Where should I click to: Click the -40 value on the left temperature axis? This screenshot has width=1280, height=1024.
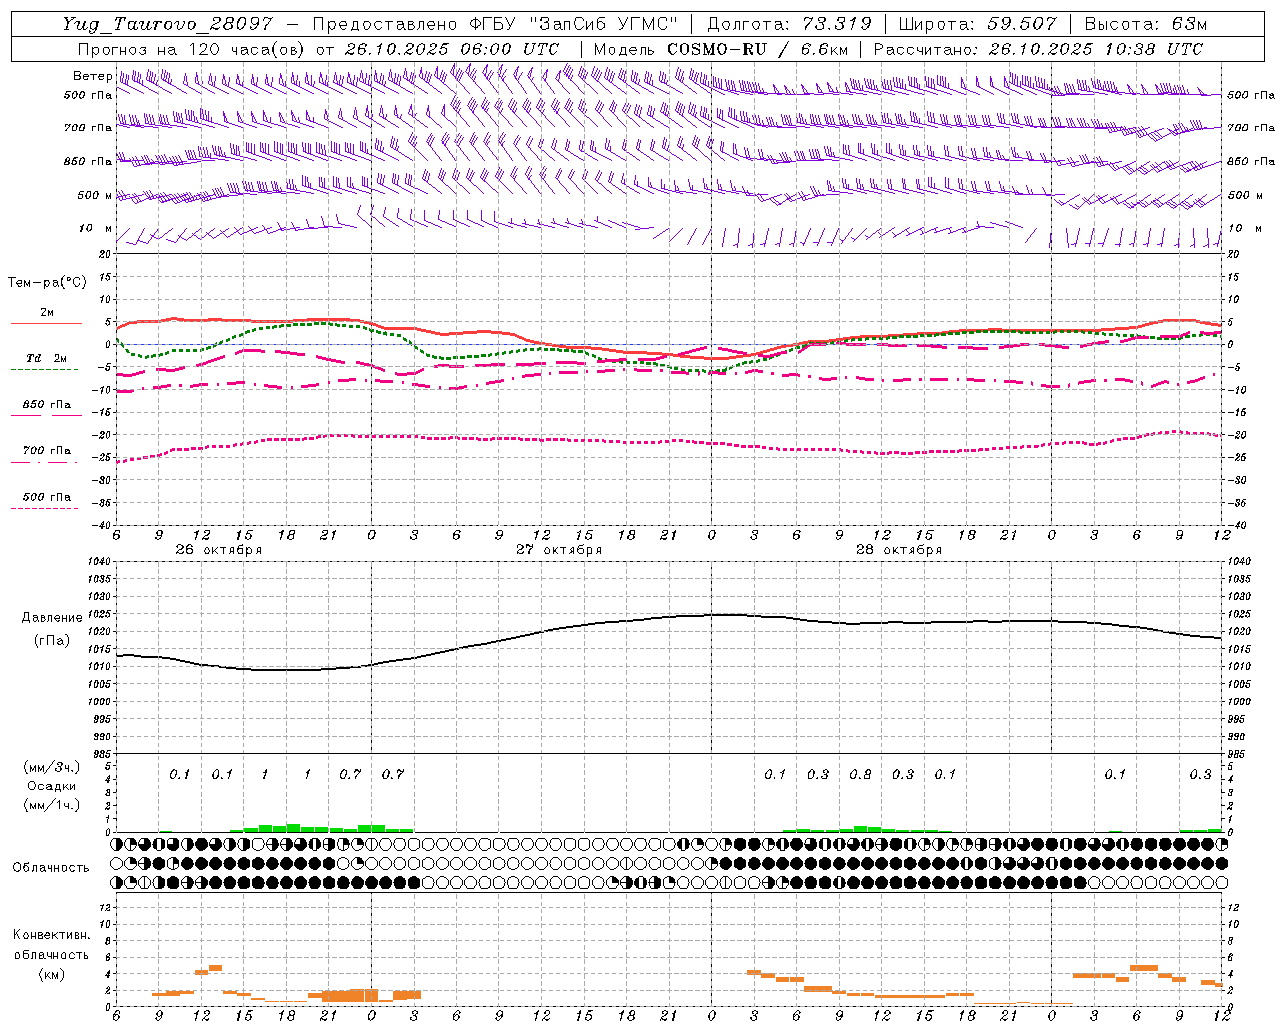[x=102, y=525]
